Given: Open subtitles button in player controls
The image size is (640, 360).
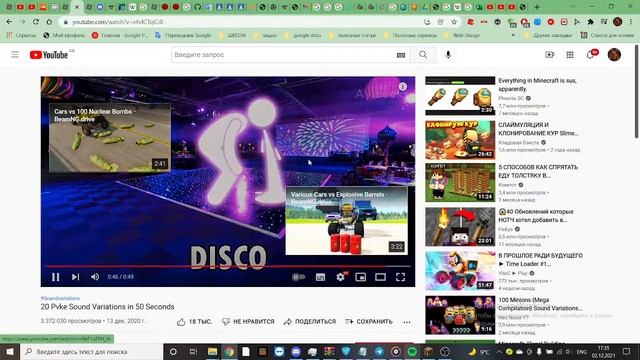Looking at the screenshot, I should click(x=320, y=277).
